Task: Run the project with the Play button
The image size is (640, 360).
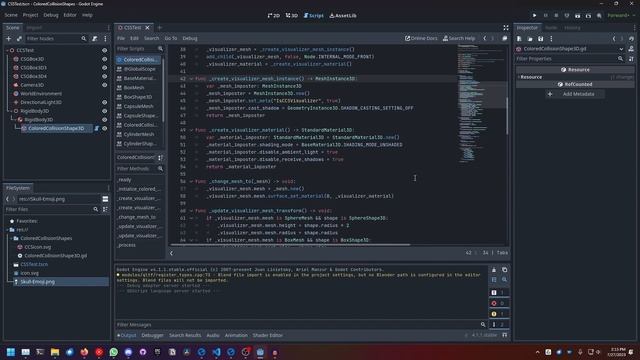Action: click(x=534, y=16)
